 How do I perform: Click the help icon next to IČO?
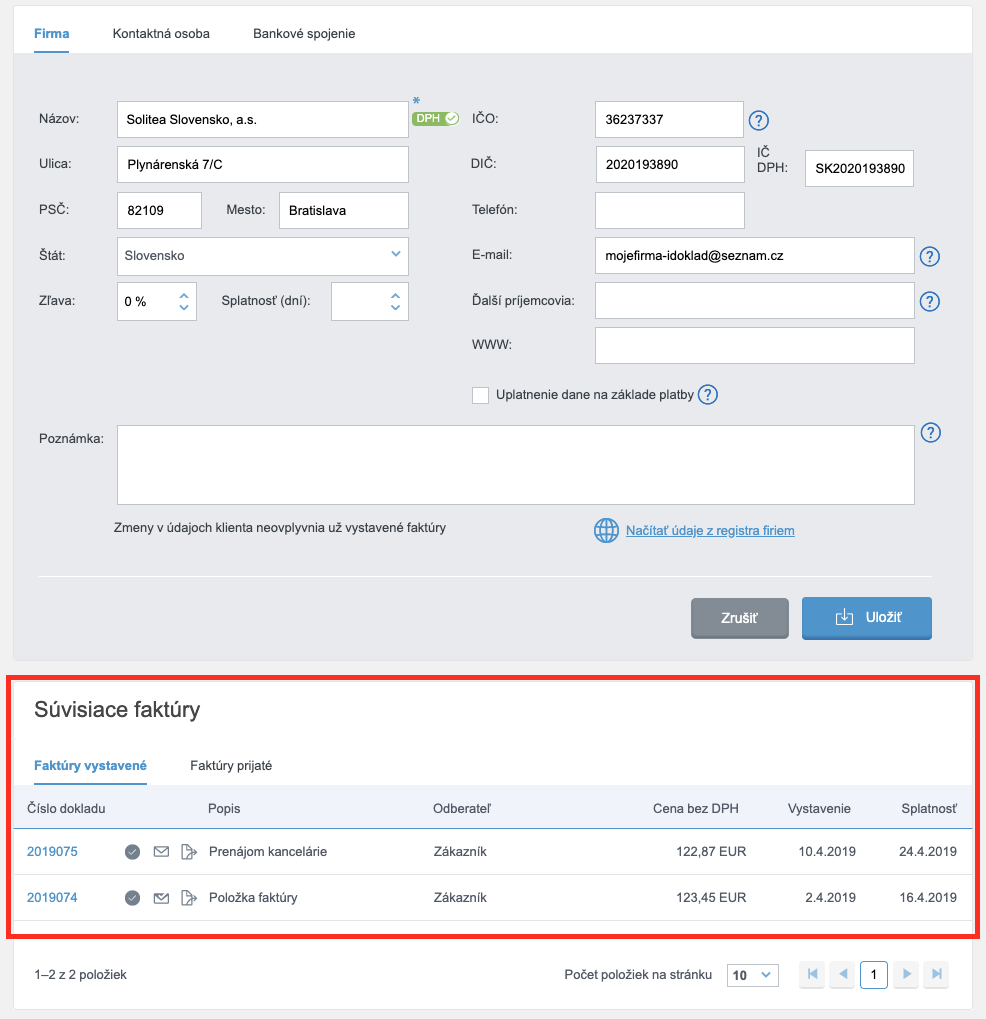759,121
